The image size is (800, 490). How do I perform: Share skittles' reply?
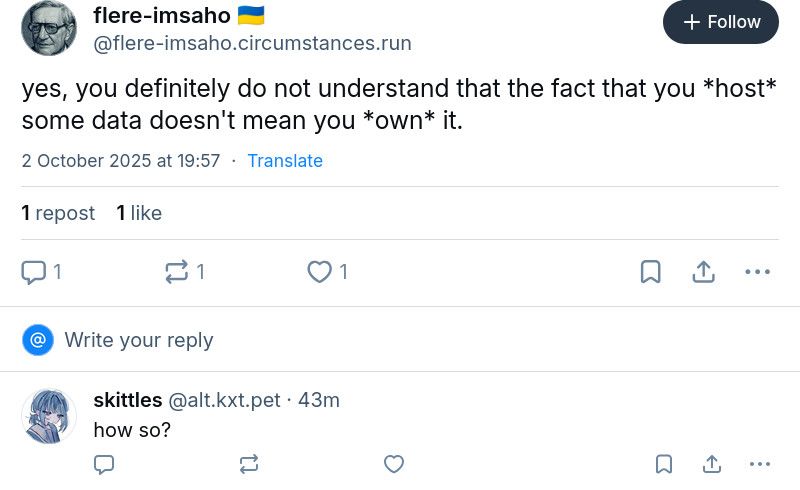pyautogui.click(x=712, y=464)
